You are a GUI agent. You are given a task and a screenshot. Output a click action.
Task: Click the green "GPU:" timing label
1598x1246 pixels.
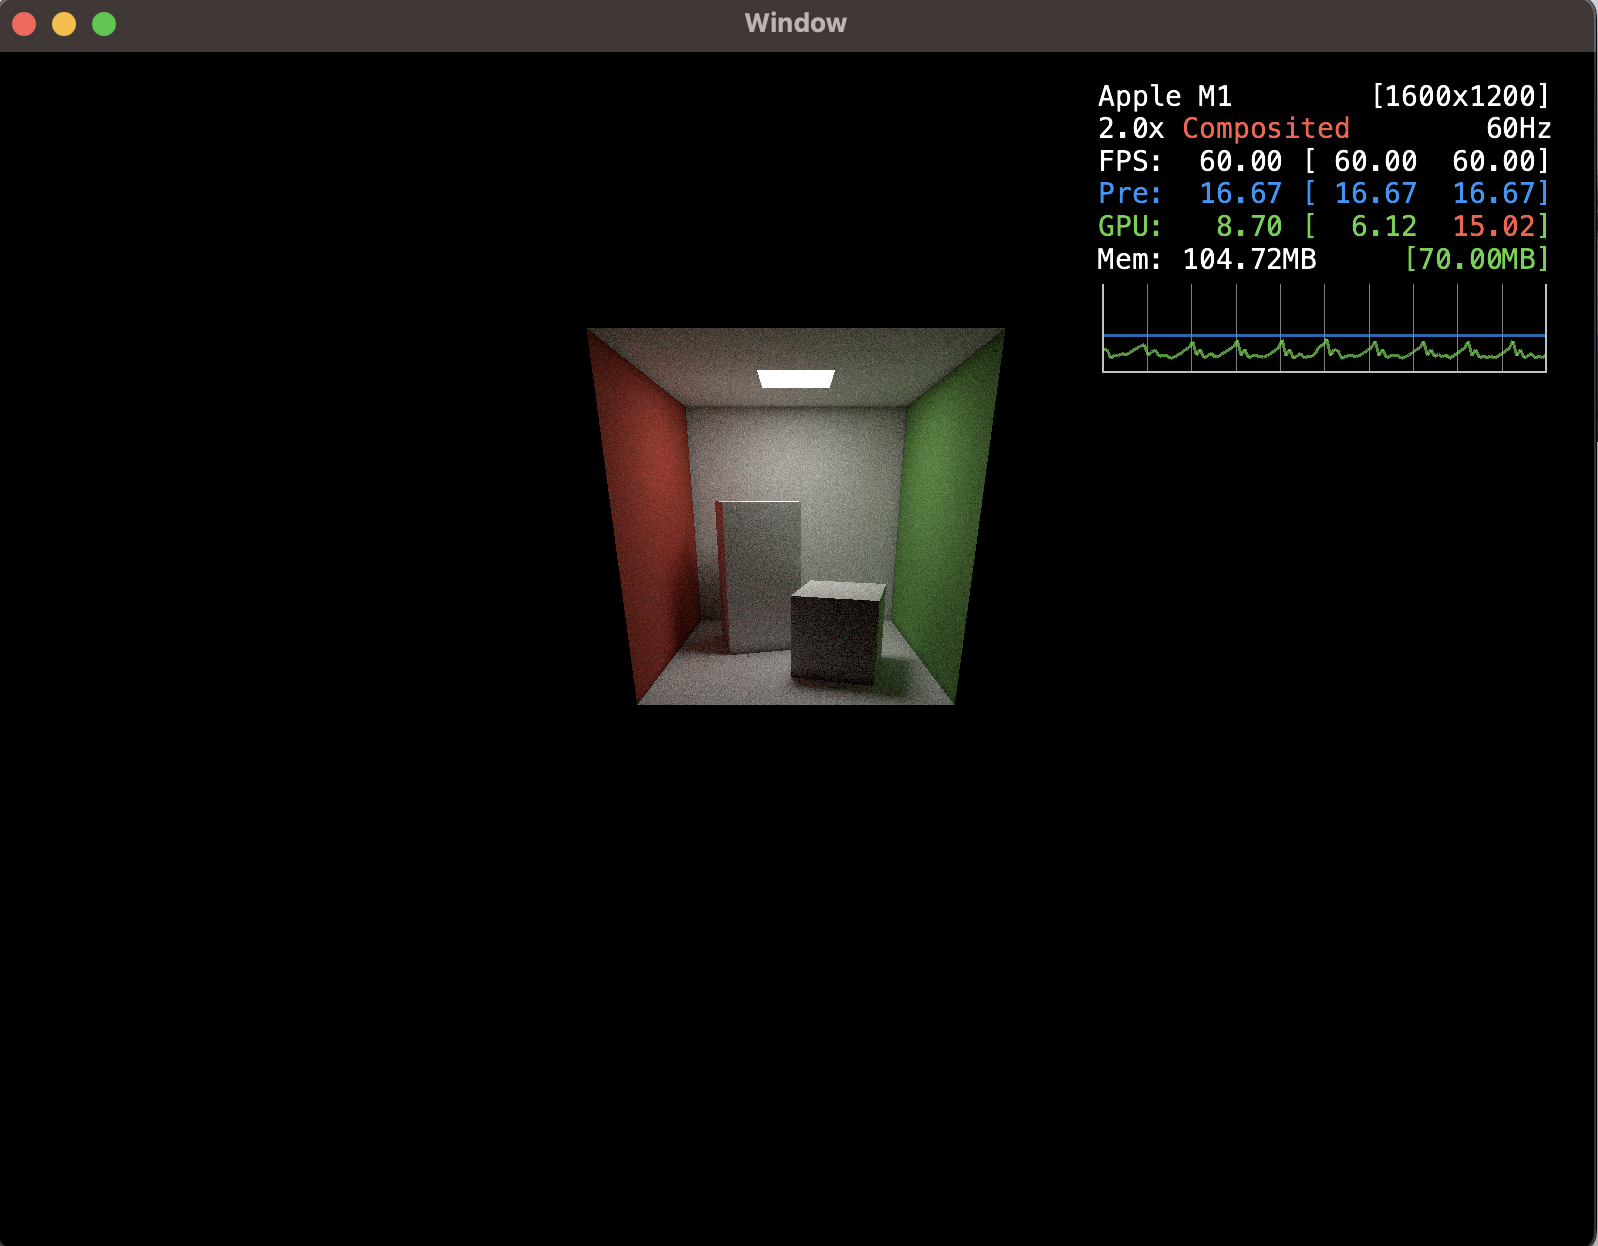click(x=1129, y=226)
